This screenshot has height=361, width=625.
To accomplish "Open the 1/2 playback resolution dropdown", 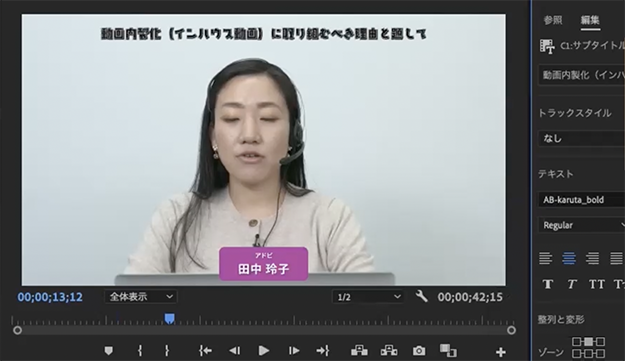I will pyautogui.click(x=368, y=297).
